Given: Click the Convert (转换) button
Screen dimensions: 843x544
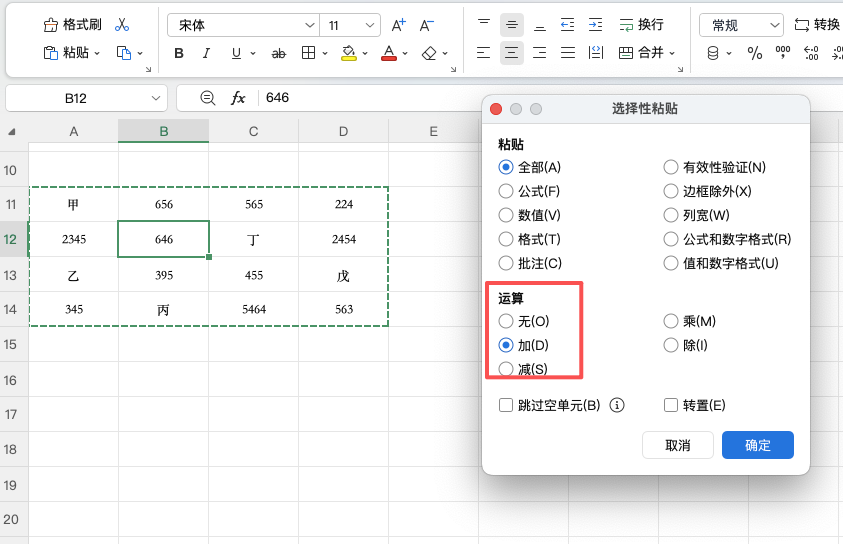Looking at the screenshot, I should tap(817, 25).
